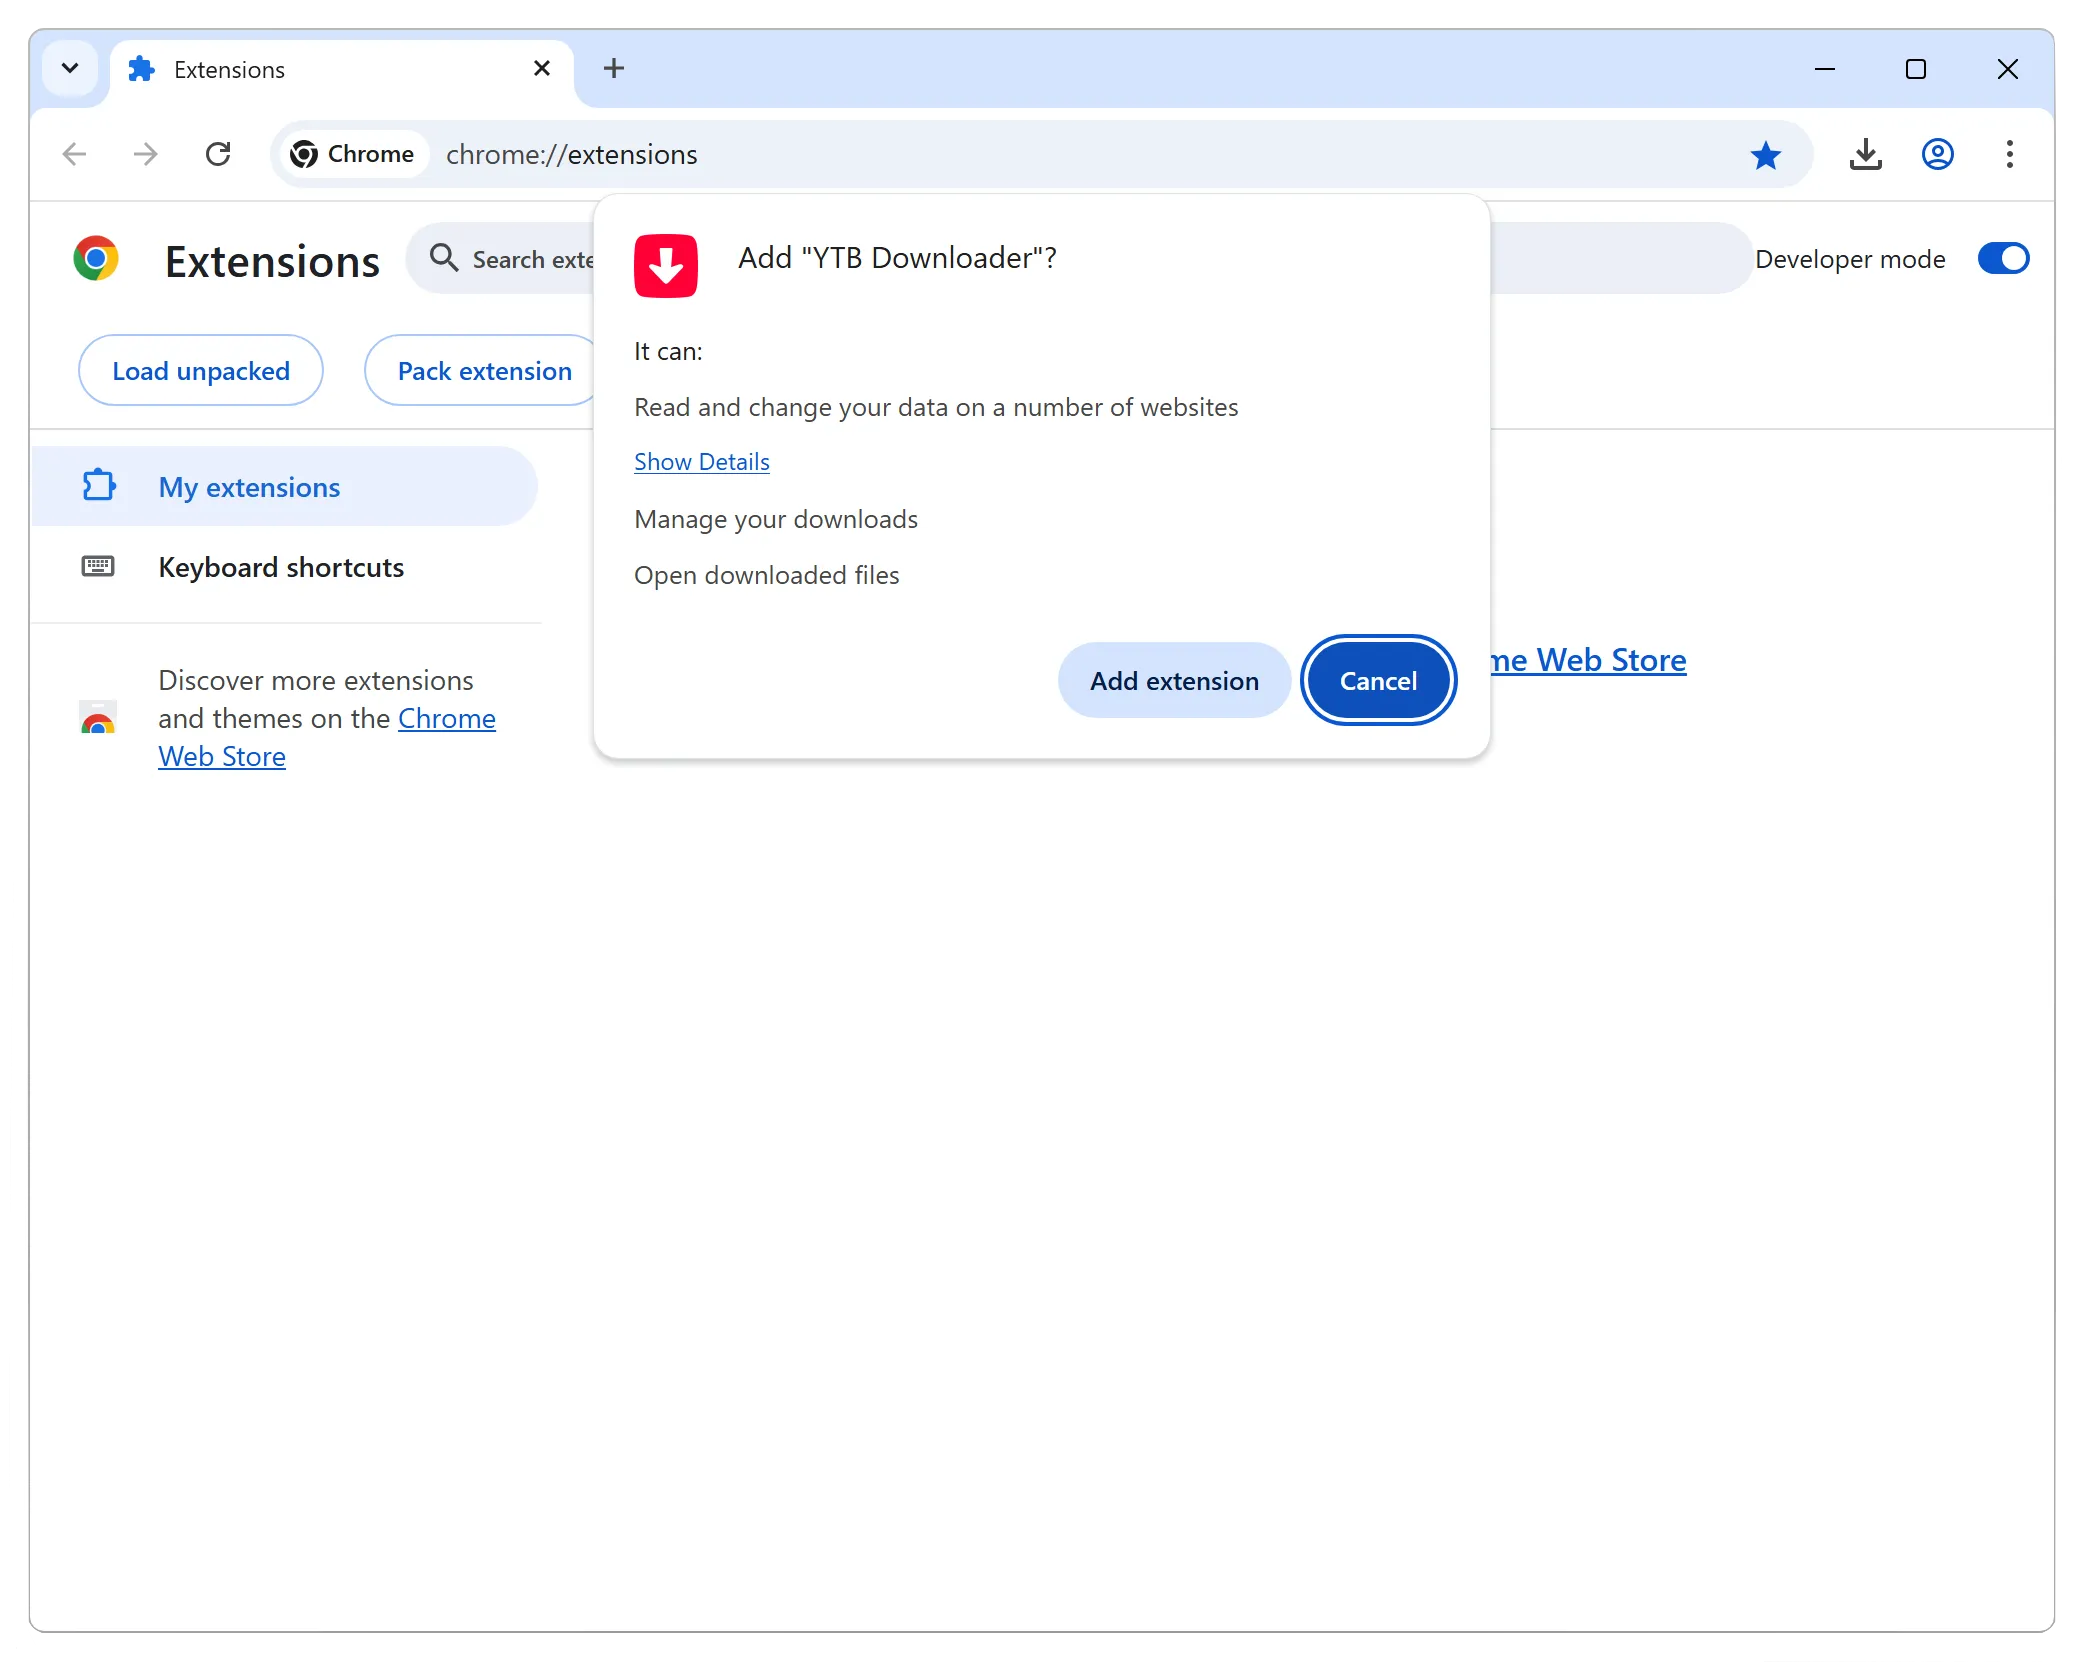Select the Extensions browser tab

tap(340, 70)
